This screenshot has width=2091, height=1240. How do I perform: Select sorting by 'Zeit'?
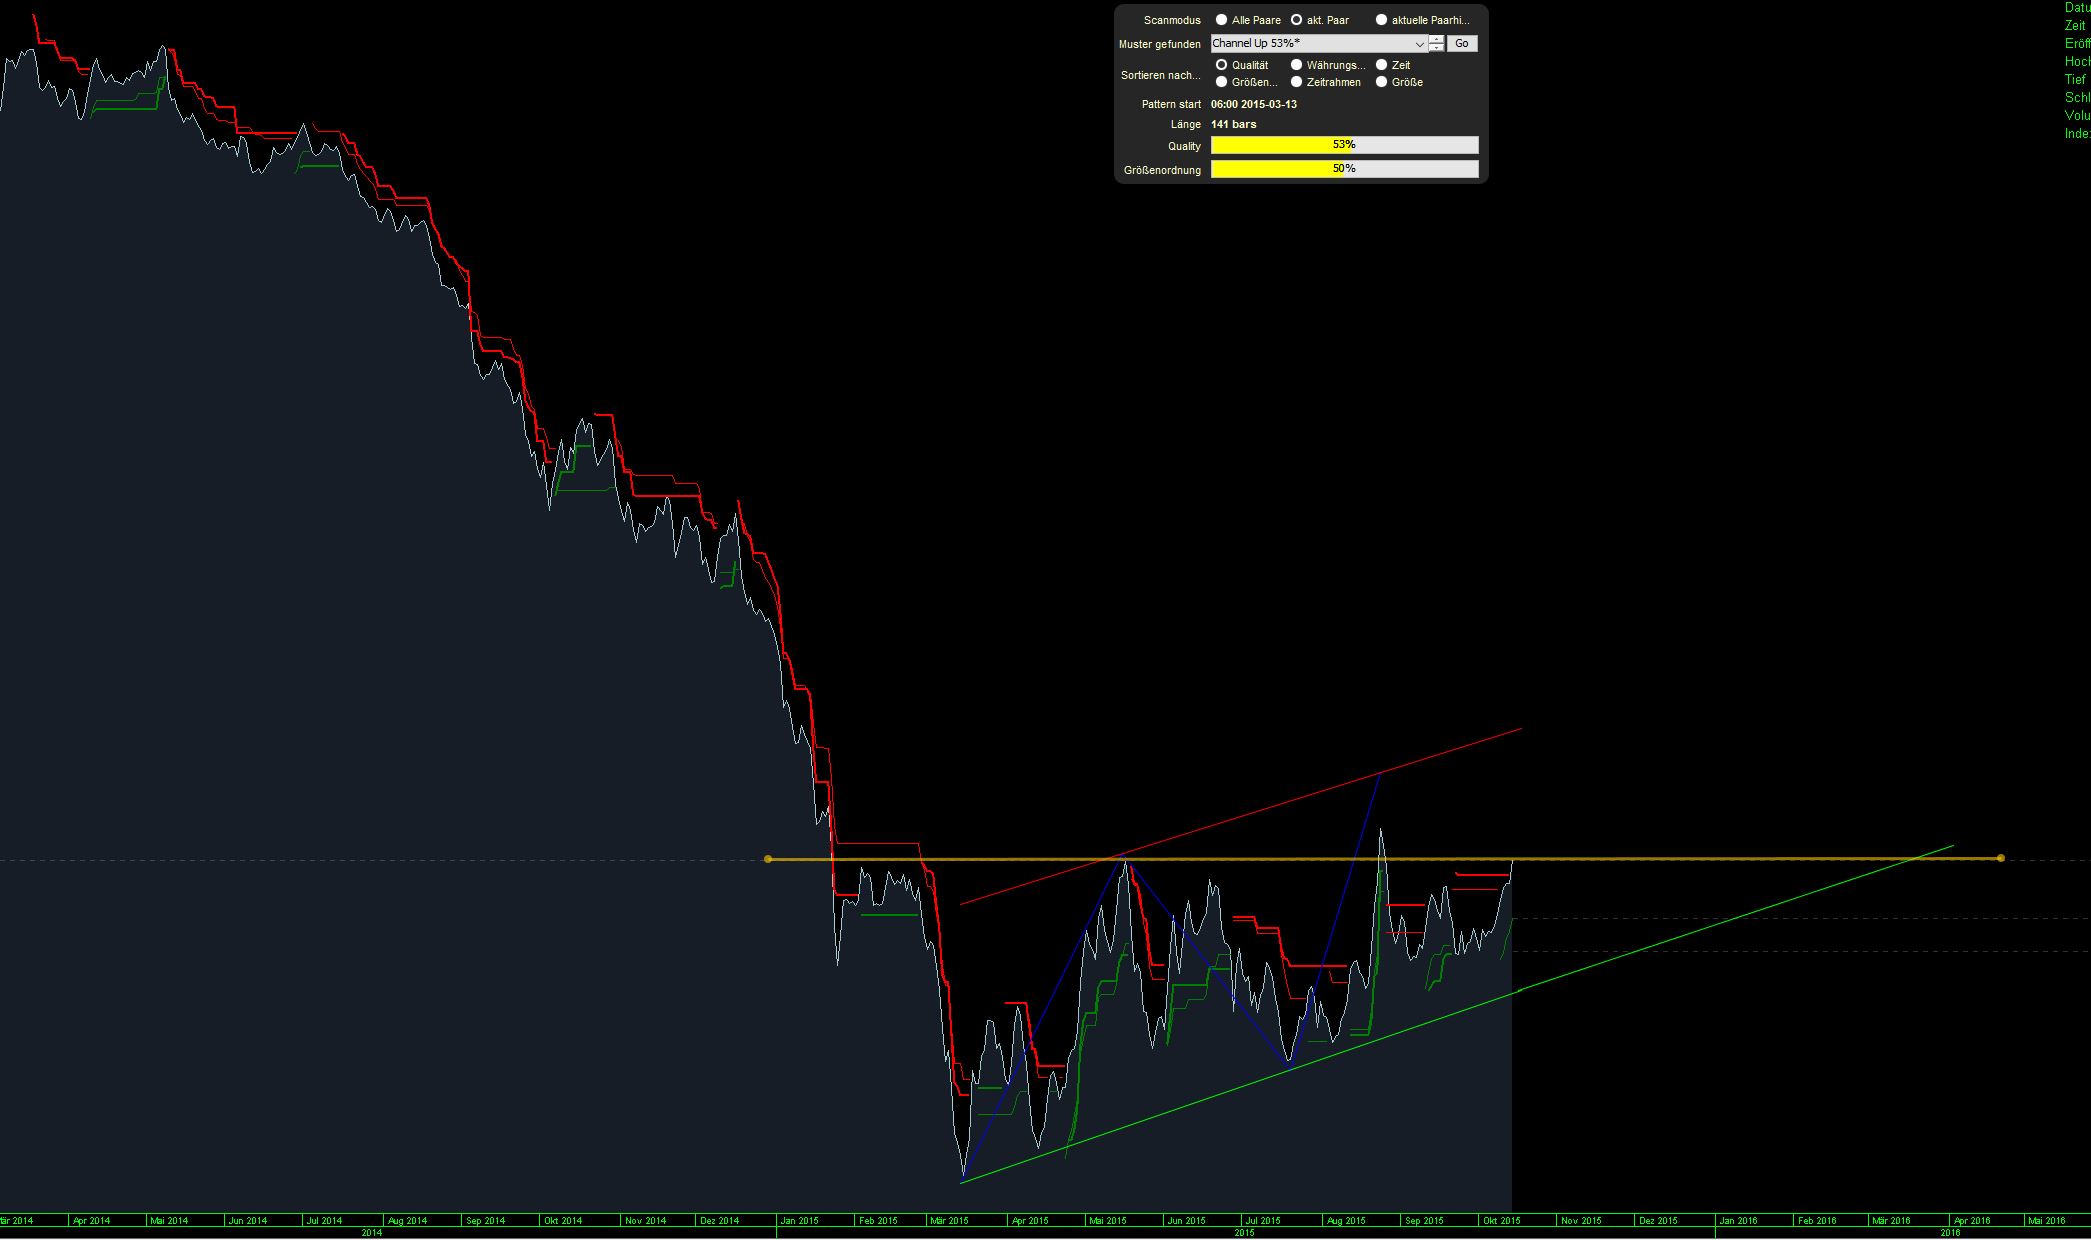pos(1382,65)
